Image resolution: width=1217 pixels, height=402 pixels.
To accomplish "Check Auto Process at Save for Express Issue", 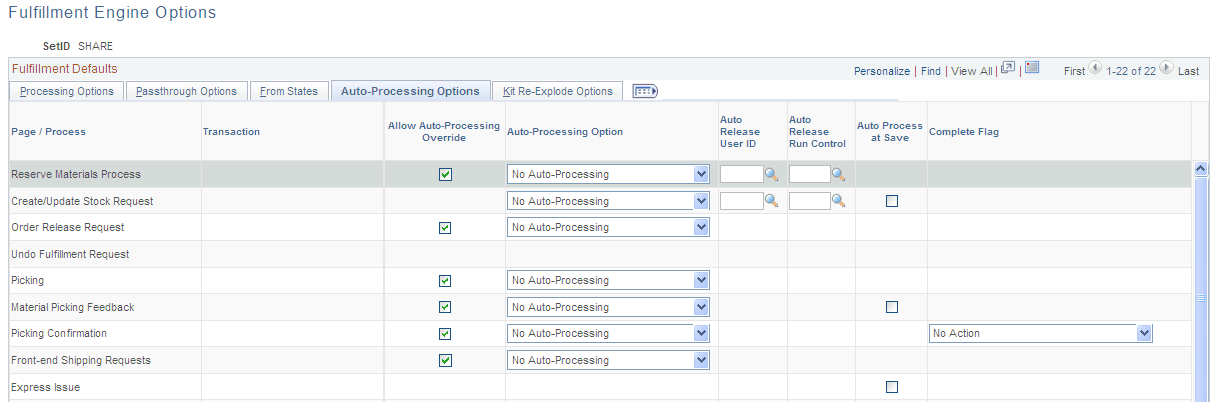I will 892,387.
